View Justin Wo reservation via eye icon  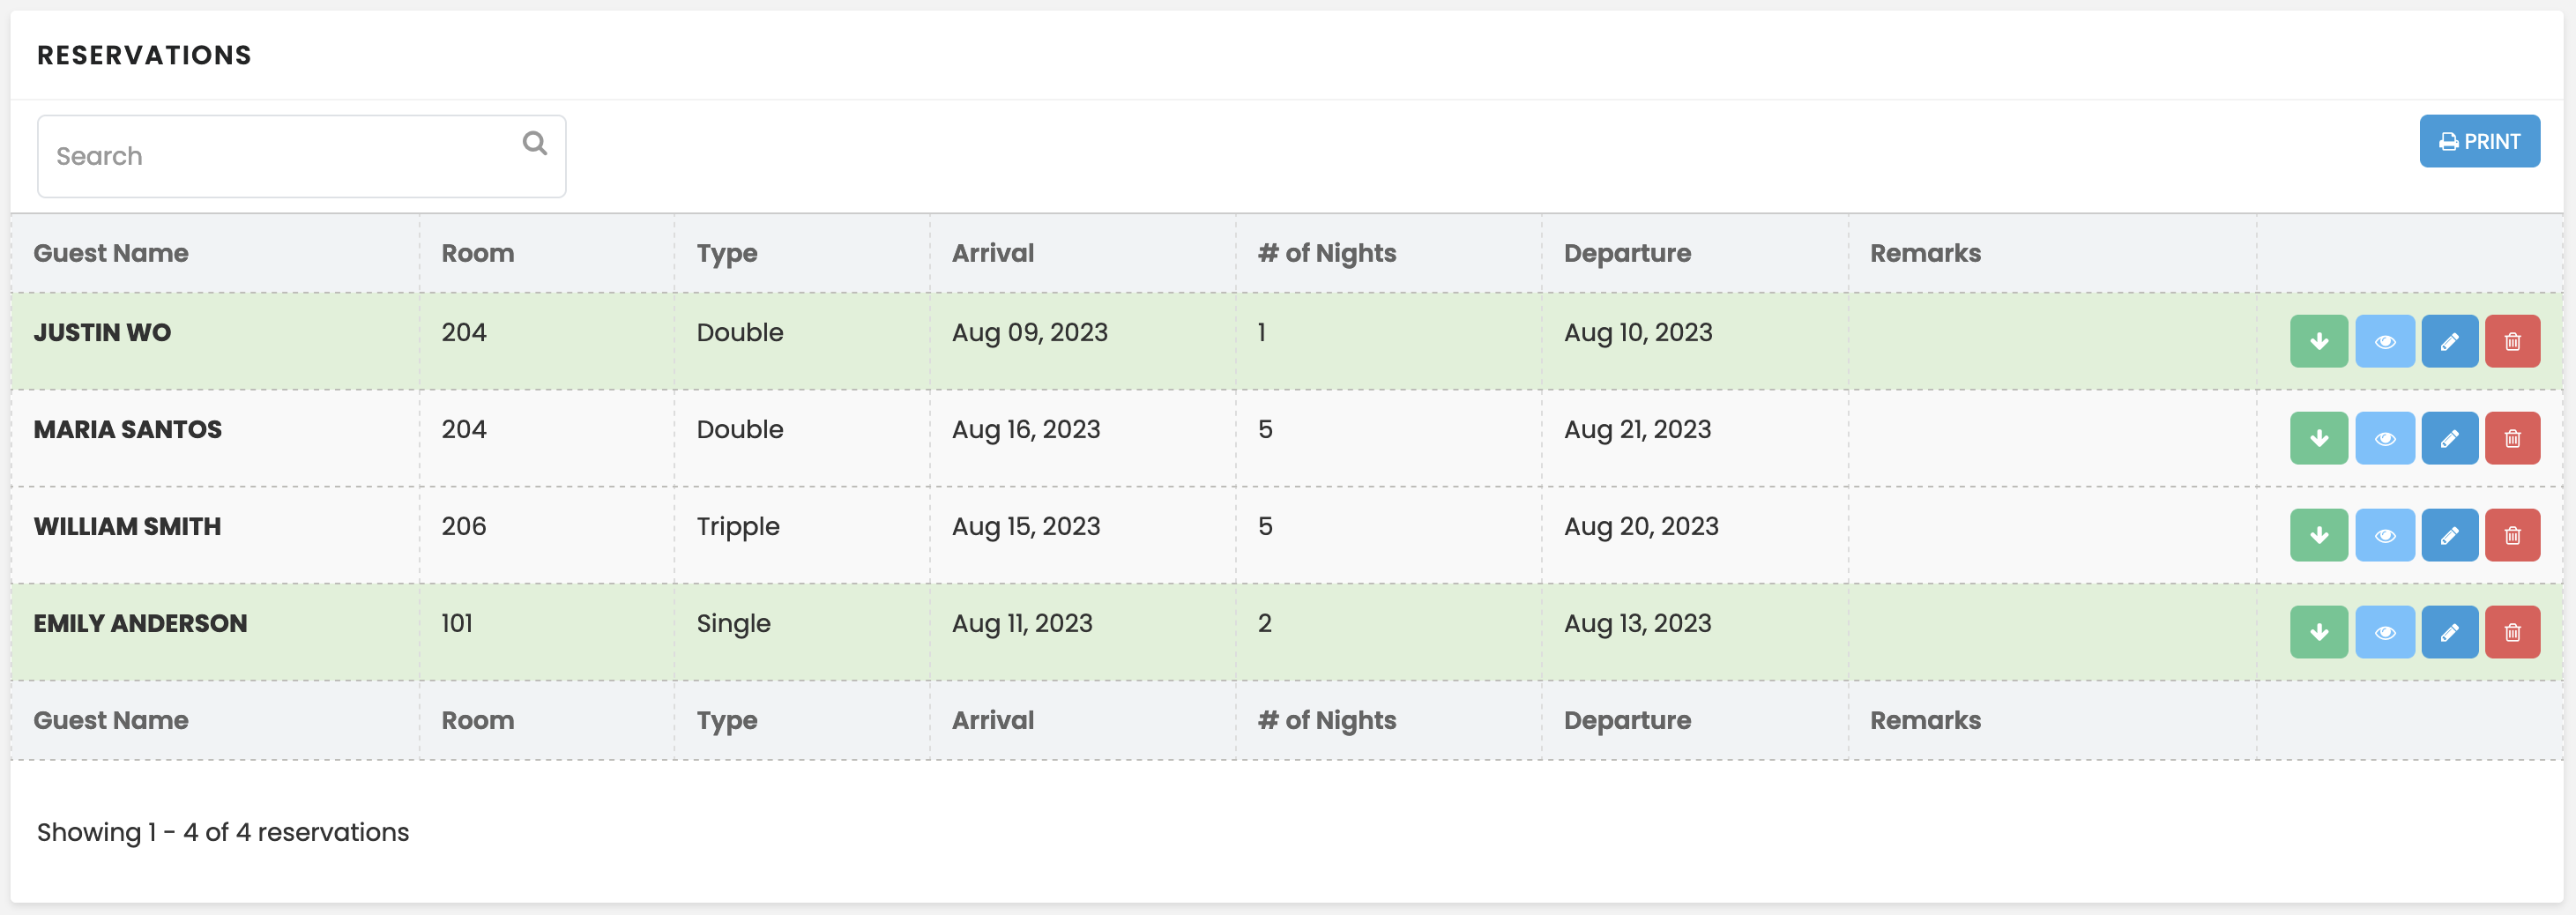[x=2384, y=341]
